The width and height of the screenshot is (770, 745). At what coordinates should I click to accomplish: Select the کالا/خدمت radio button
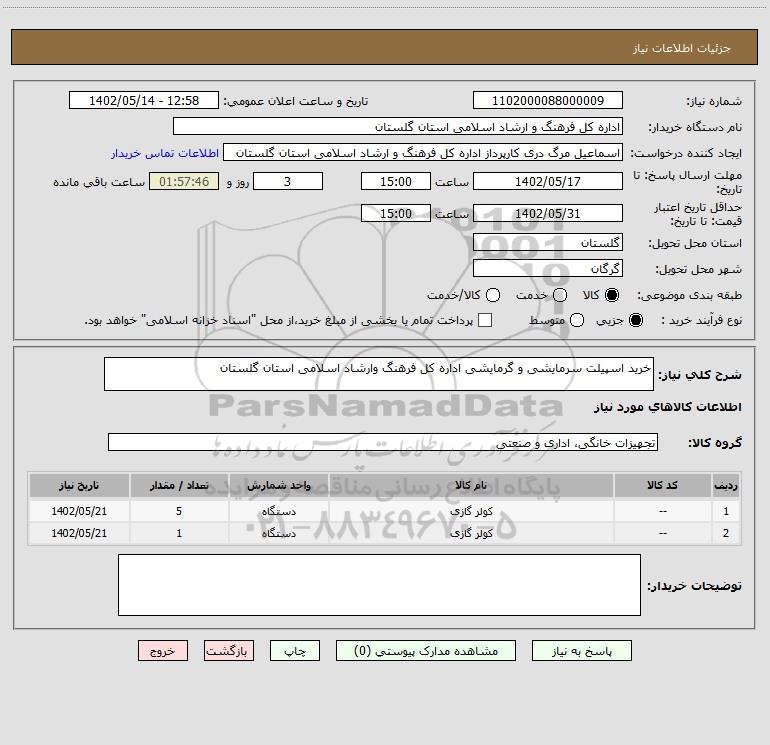pos(493,295)
